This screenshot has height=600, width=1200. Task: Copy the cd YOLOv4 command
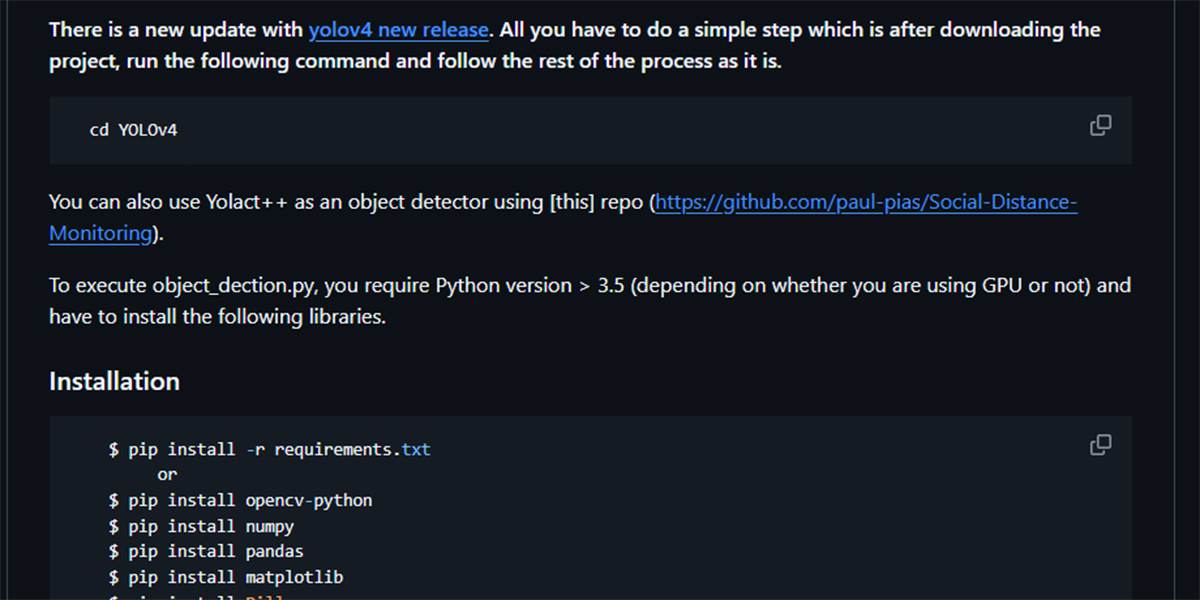[1100, 126]
